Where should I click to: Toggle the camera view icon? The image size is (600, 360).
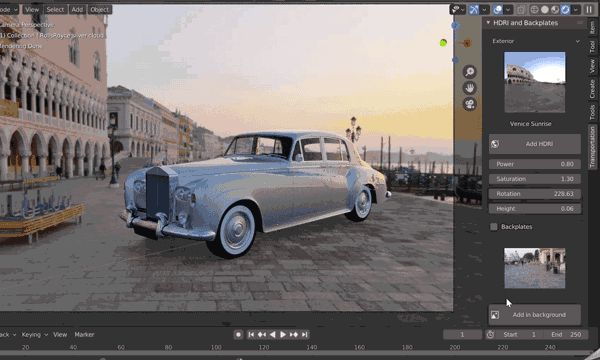(x=470, y=104)
